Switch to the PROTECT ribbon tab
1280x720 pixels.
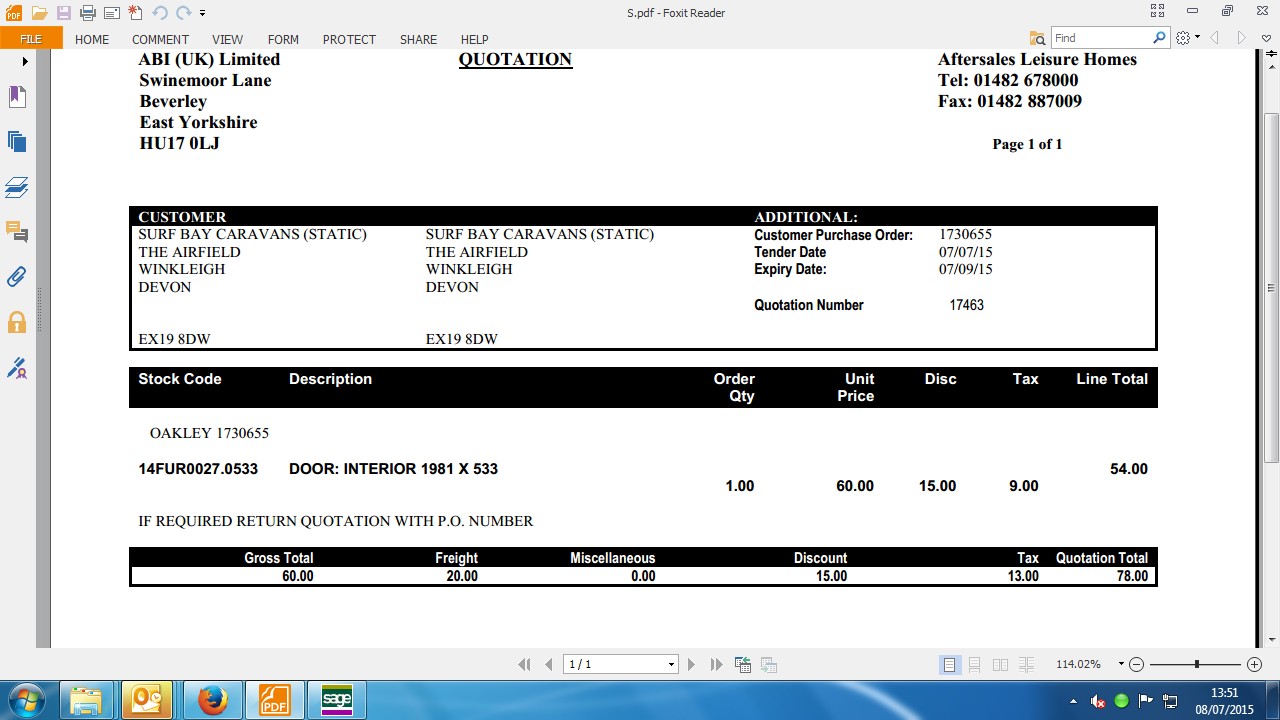(x=349, y=39)
